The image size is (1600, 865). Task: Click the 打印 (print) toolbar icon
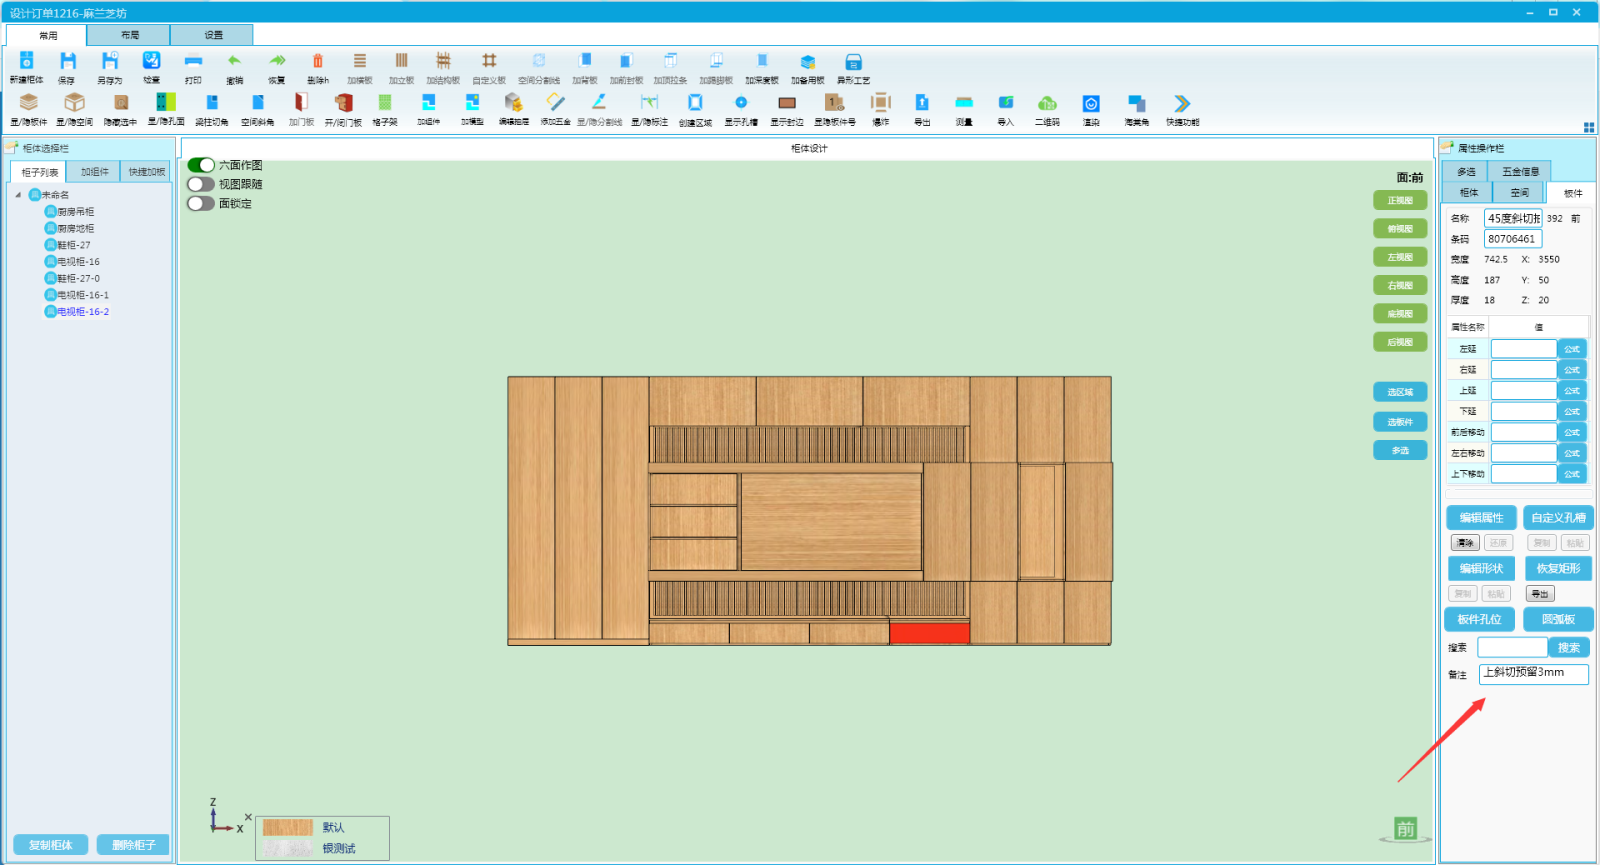tap(193, 63)
